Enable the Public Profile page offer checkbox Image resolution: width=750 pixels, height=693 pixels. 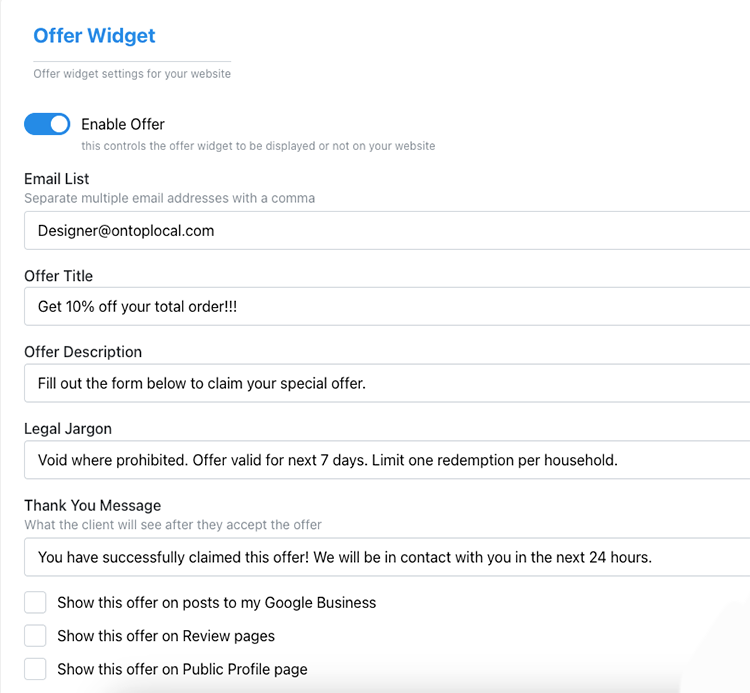tap(36, 669)
